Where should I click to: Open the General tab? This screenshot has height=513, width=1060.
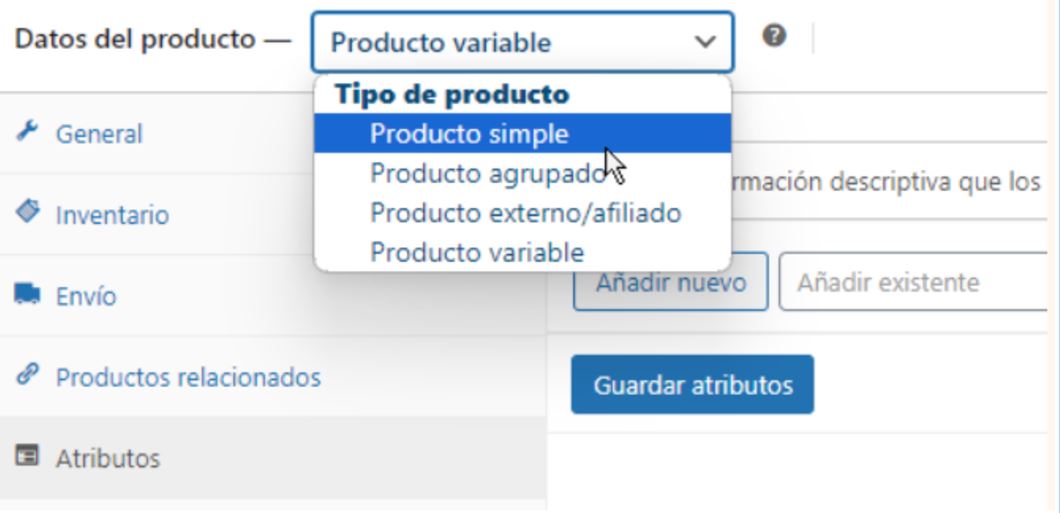pos(99,134)
